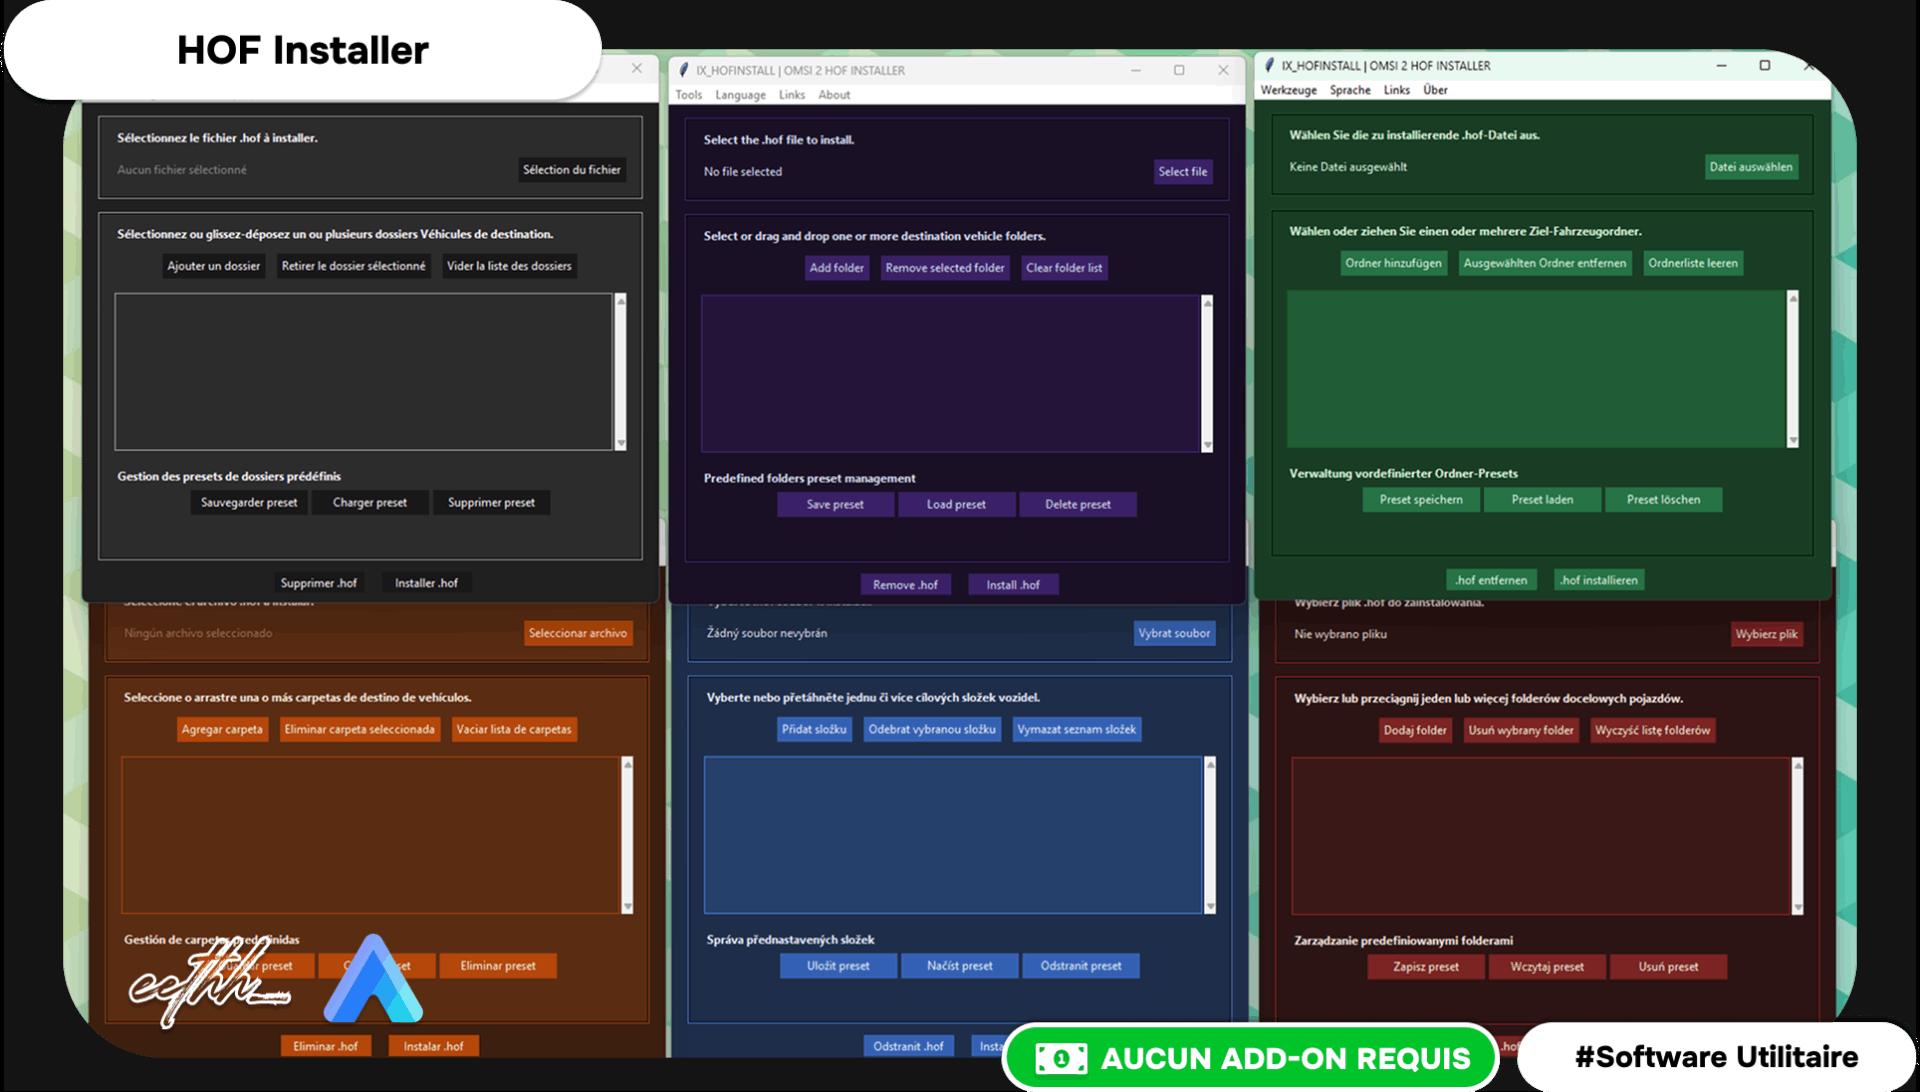1920x1092 pixels.
Task: Click Datei auswählen button
Action: pos(1751,167)
